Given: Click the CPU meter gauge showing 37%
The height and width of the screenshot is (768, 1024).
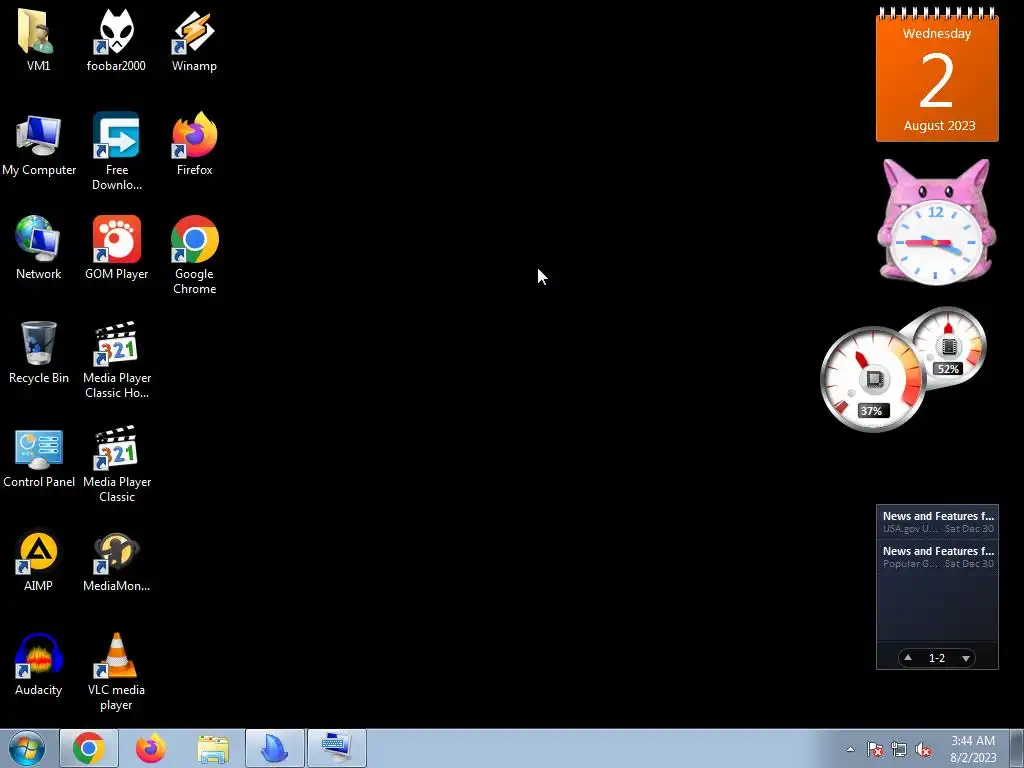Looking at the screenshot, I should click(872, 379).
